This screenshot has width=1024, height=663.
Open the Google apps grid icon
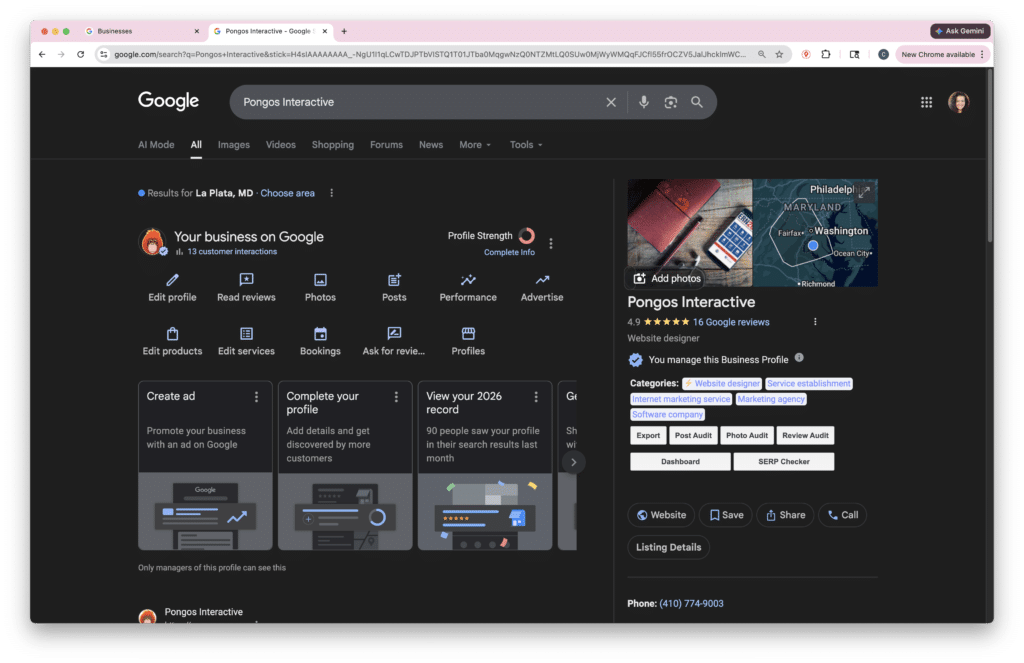point(927,101)
